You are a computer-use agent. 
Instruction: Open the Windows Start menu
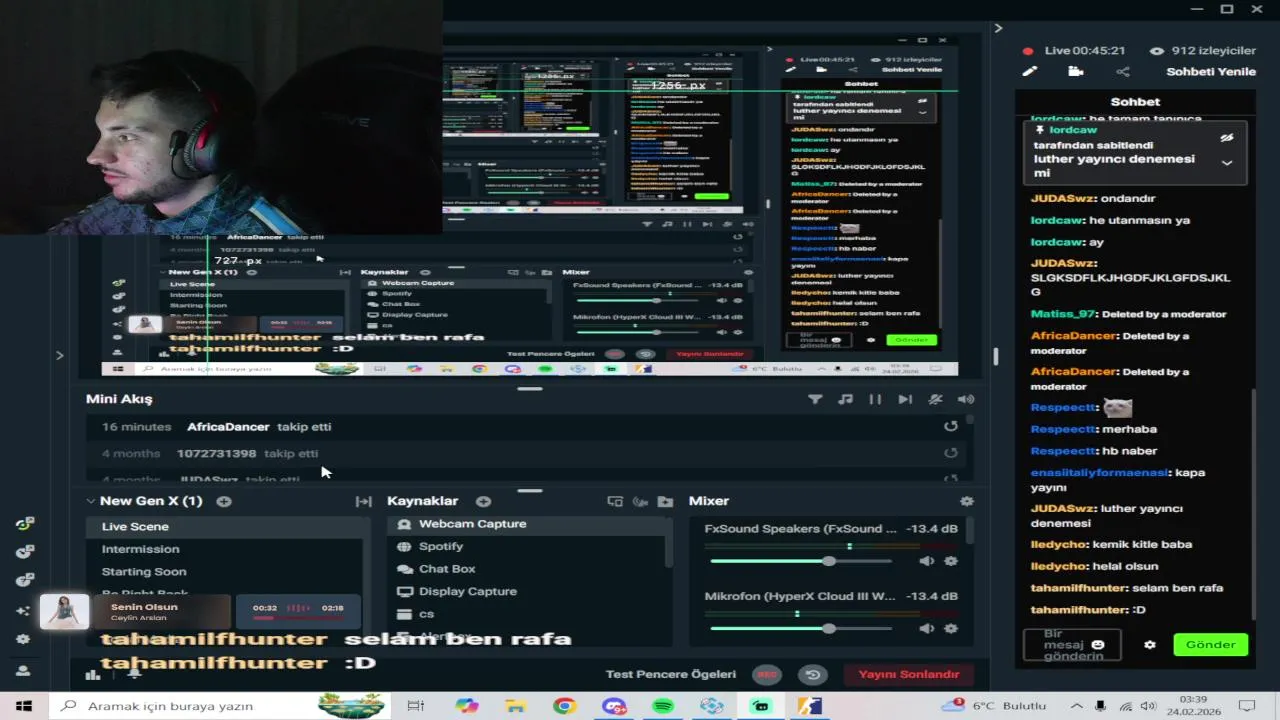pyautogui.click(x=24, y=706)
